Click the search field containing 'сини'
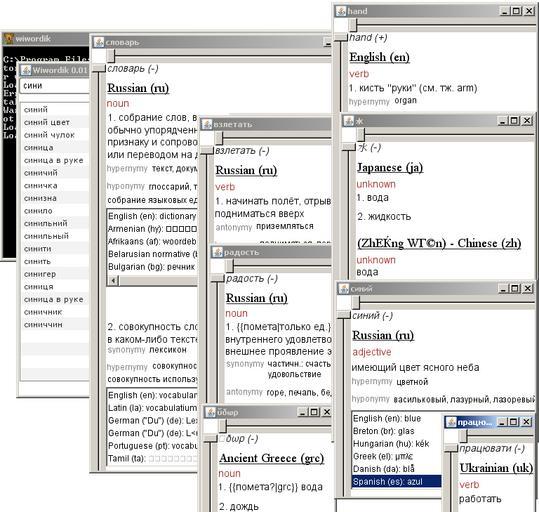 click(x=54, y=86)
